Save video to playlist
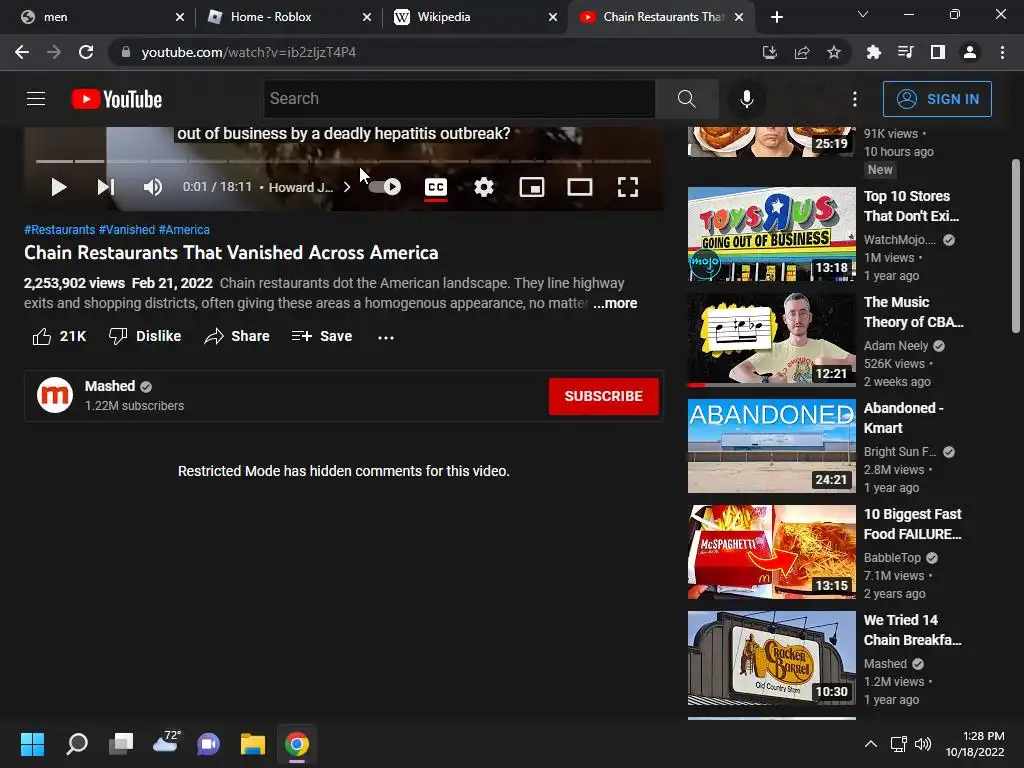 pos(322,336)
